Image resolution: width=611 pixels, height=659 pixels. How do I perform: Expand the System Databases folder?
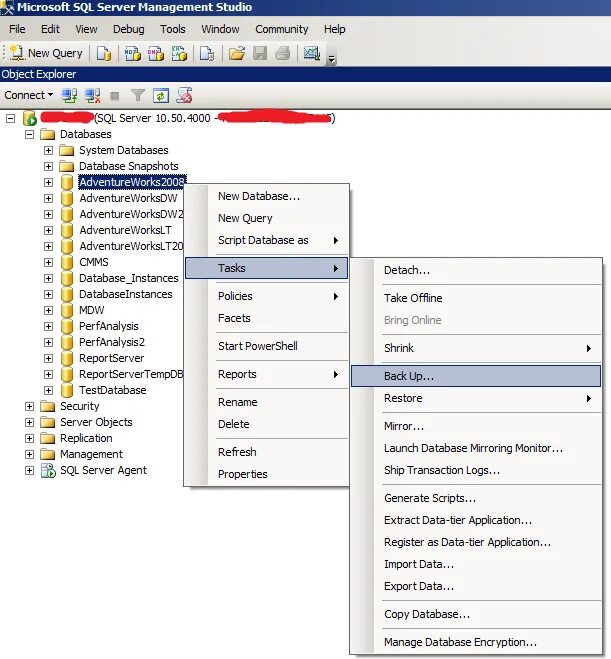pyautogui.click(x=48, y=150)
